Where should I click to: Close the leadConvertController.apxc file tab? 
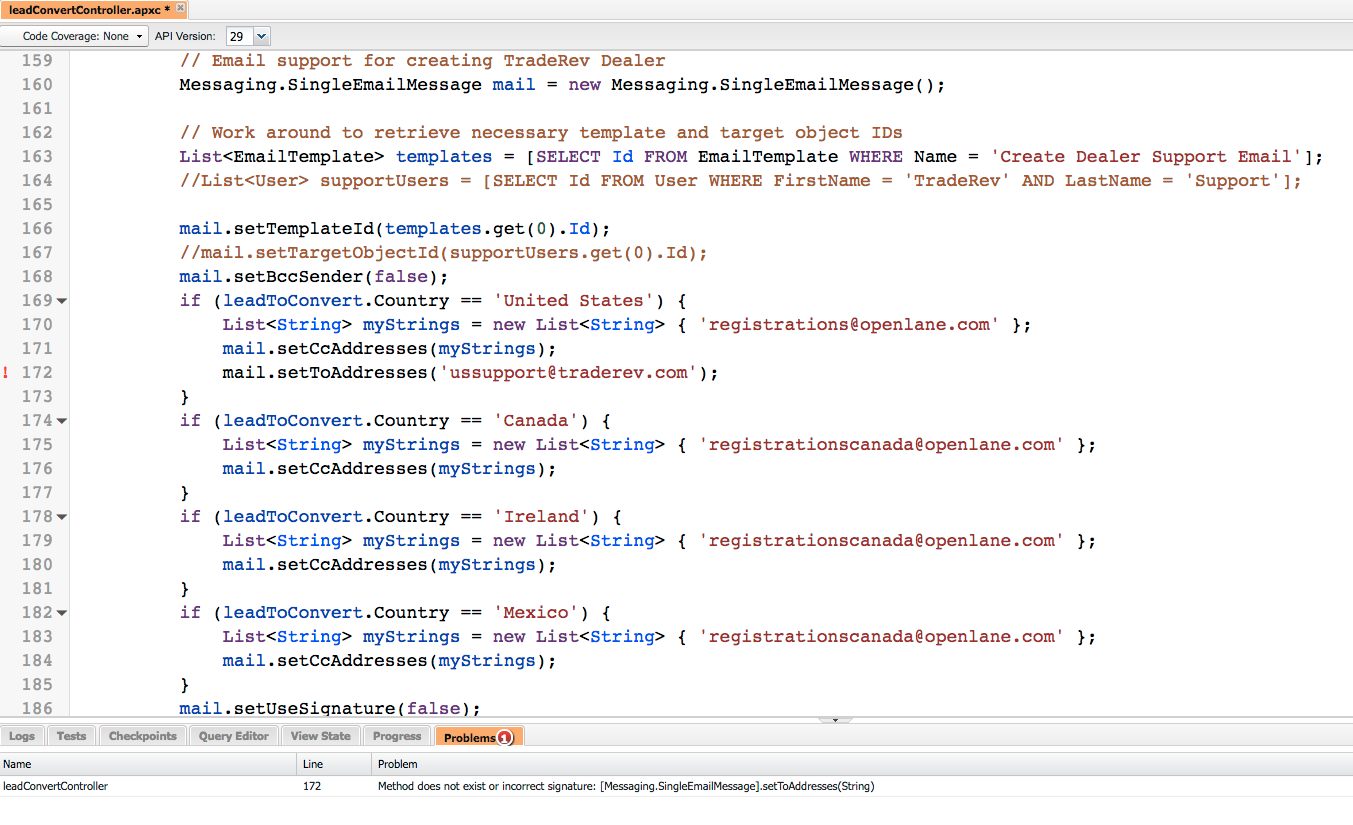click(181, 9)
